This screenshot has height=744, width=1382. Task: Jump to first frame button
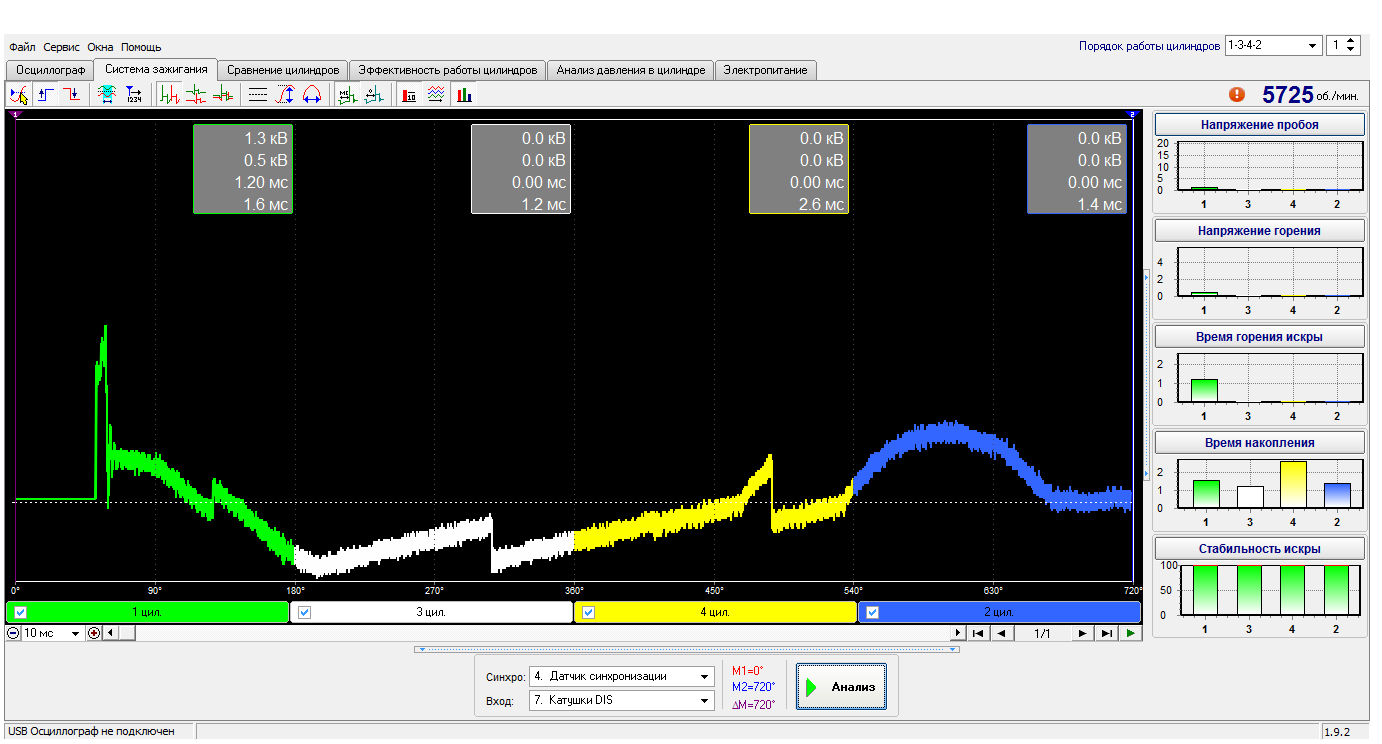(979, 633)
